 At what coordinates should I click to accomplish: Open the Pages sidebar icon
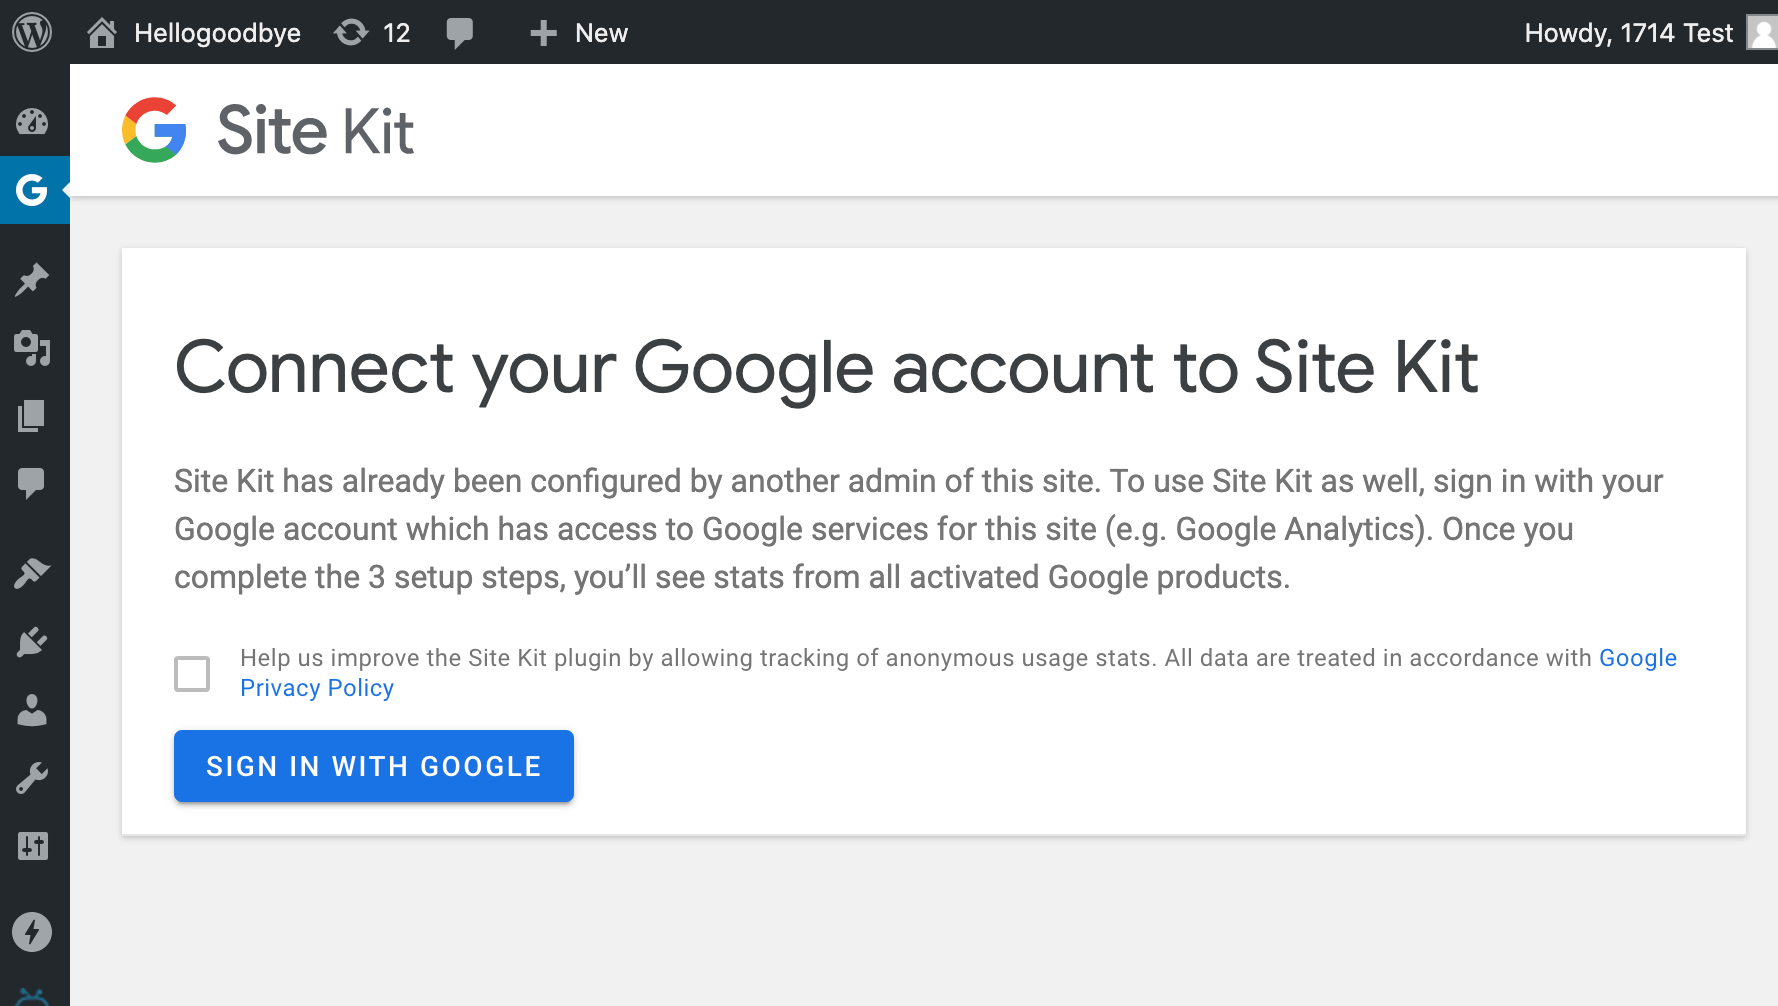[x=32, y=416]
